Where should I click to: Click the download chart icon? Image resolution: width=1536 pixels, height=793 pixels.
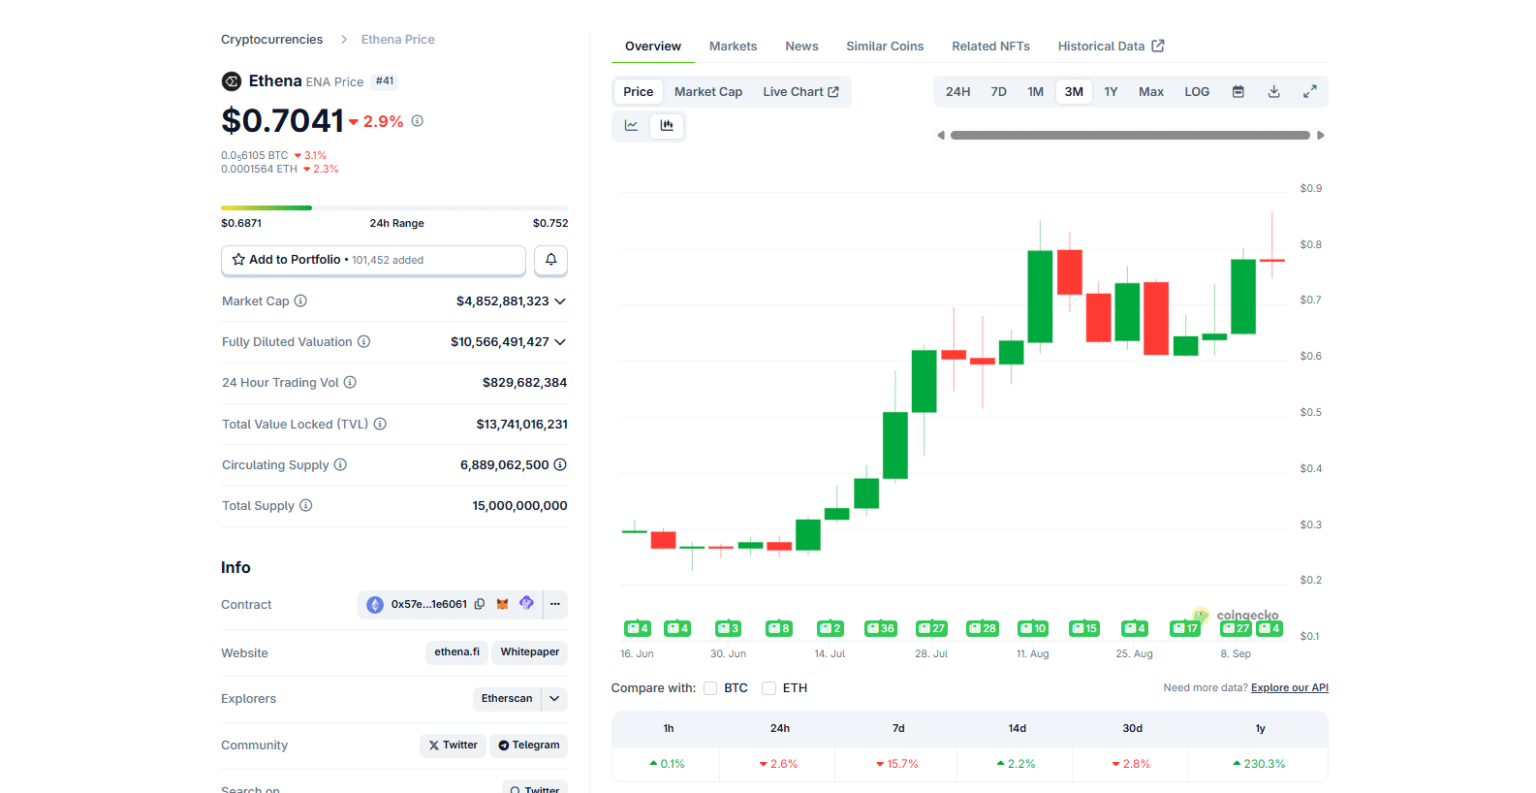click(x=1274, y=91)
